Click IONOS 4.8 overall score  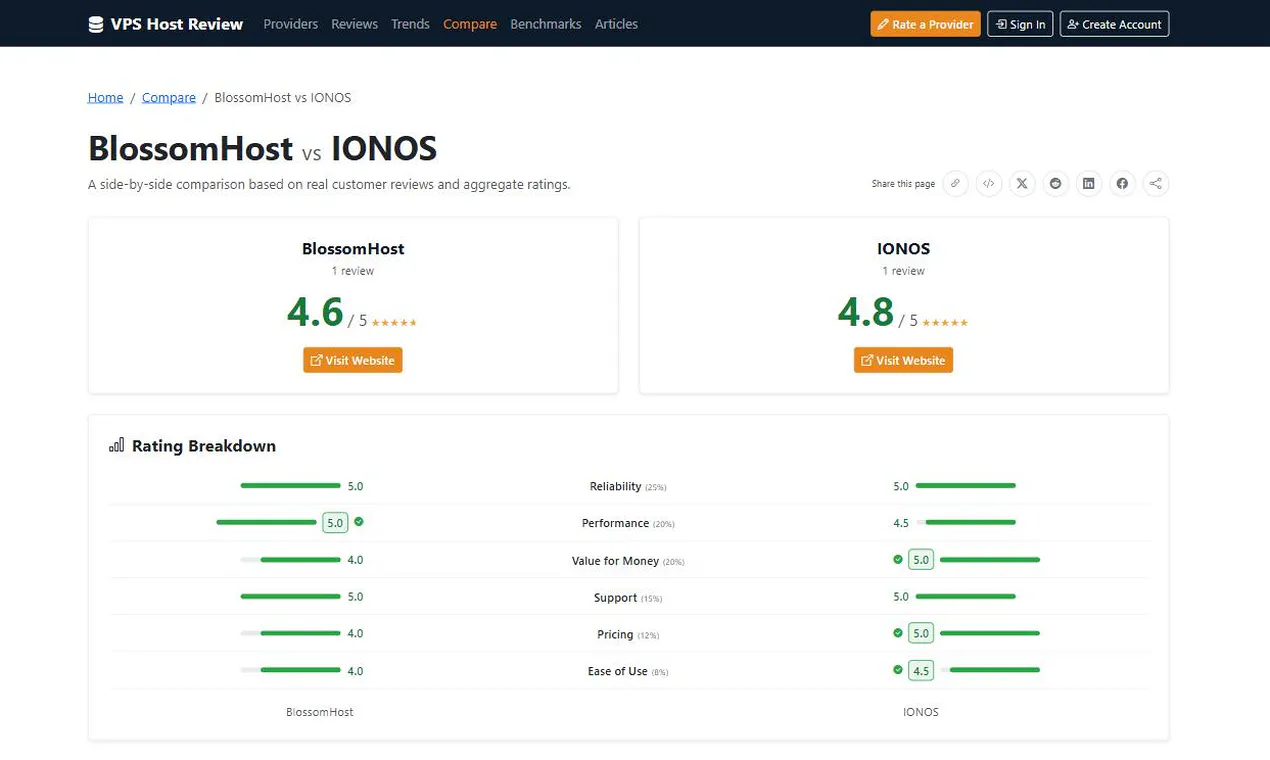pyautogui.click(x=866, y=312)
